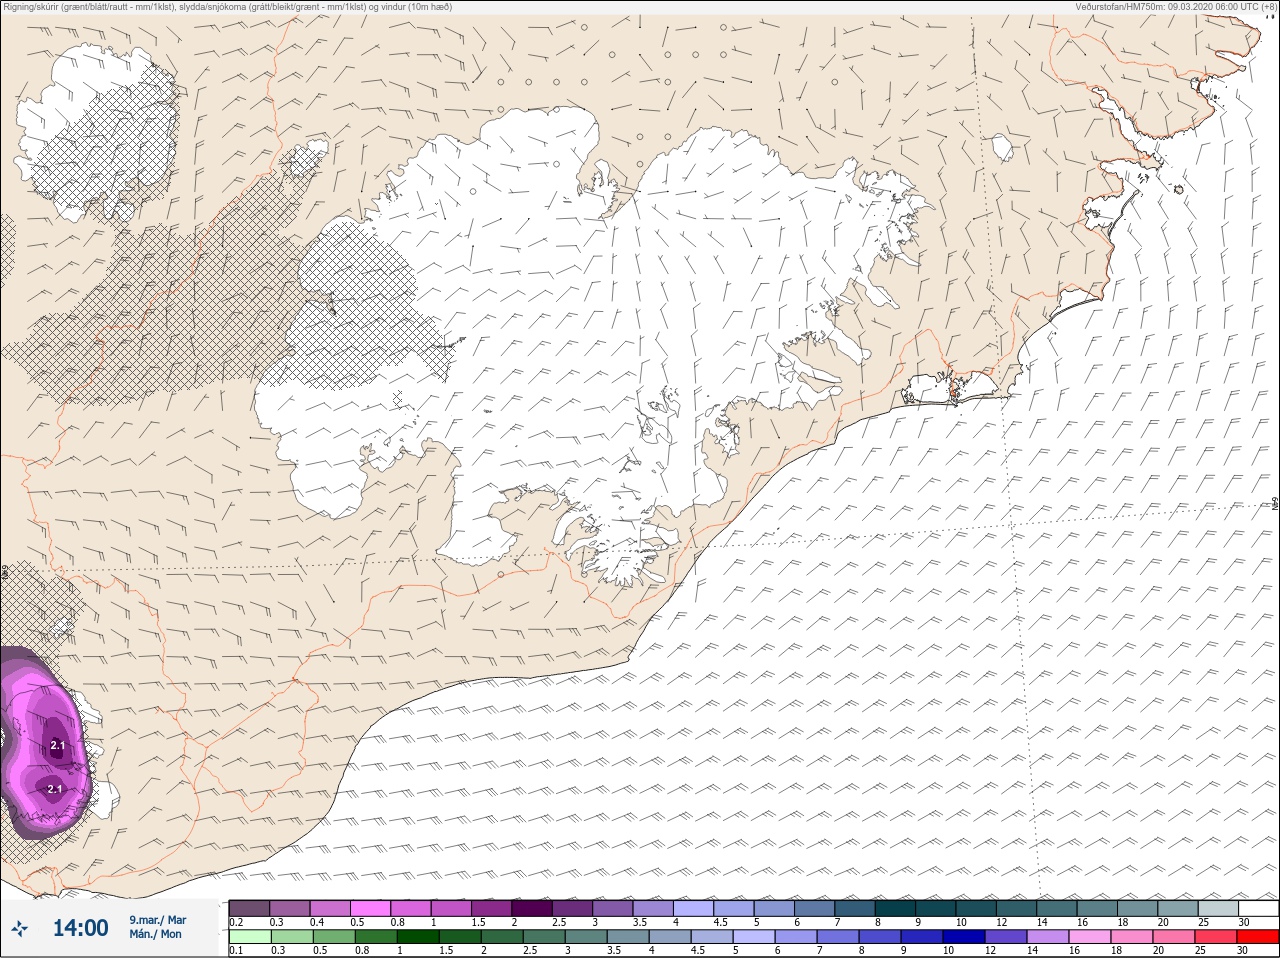Viewport: 1280px width, 958px height.
Task: Click the pink snow legend swatch at 0.5
Action: tap(370, 908)
